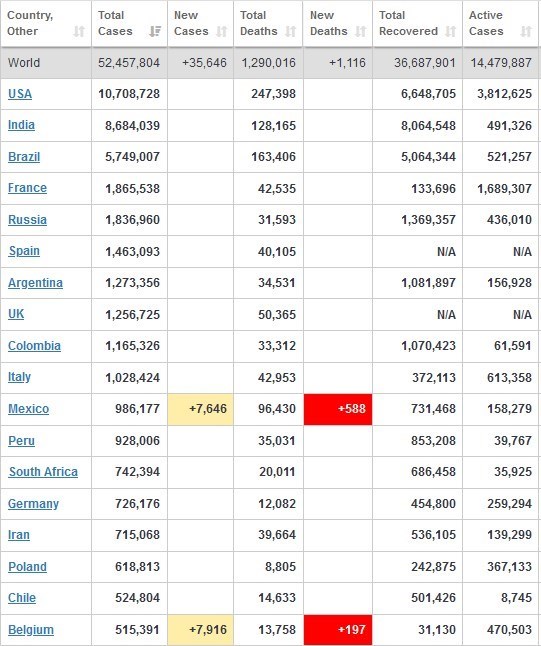Image resolution: width=541 pixels, height=646 pixels.
Task: Sort by Active Cases arrow icon
Action: (x=526, y=31)
